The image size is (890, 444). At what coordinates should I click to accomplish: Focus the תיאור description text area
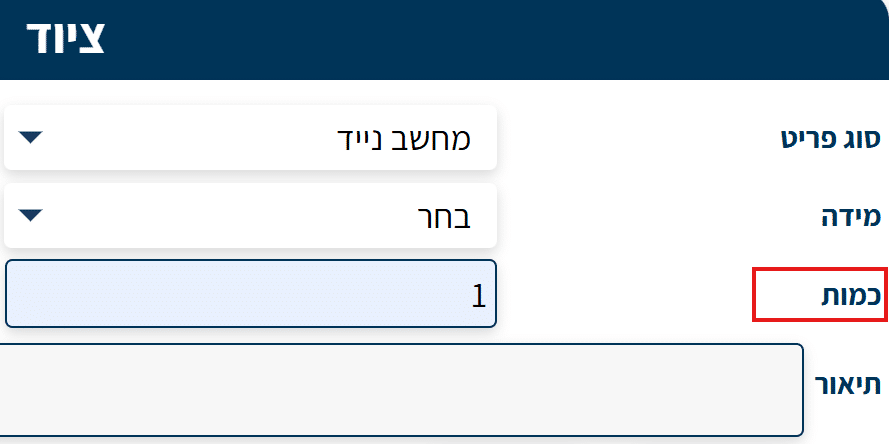point(400,390)
